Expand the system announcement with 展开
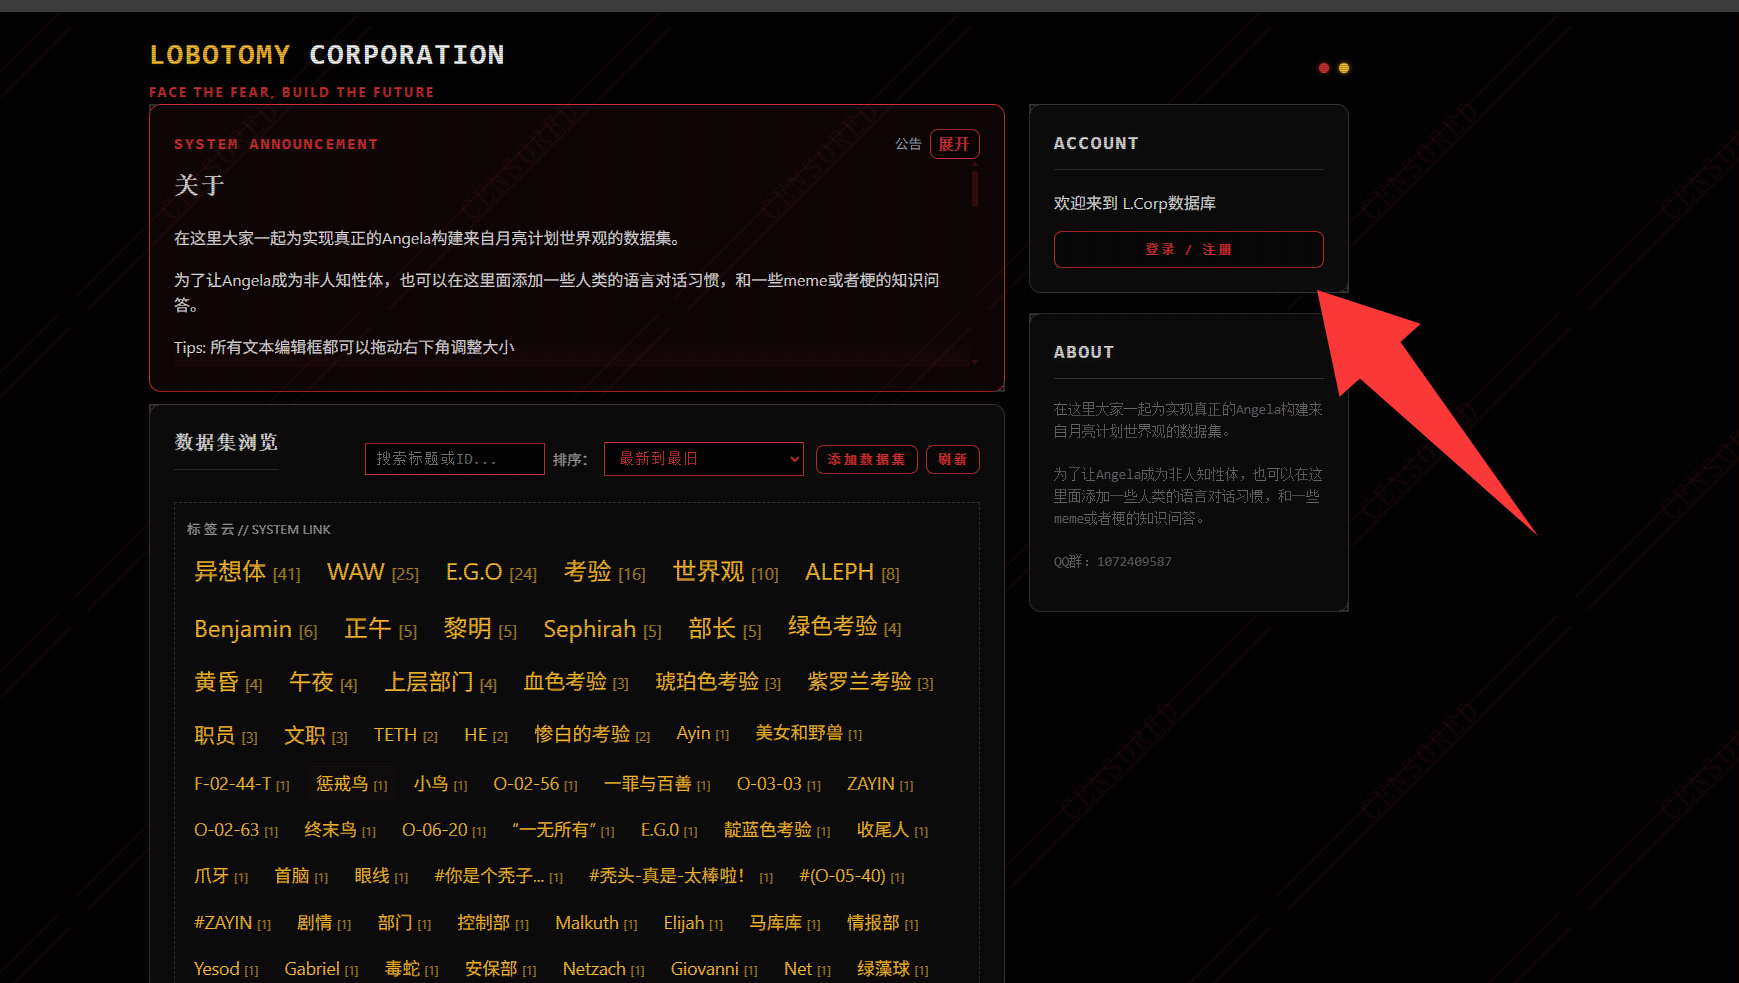Image resolution: width=1739 pixels, height=983 pixels. click(x=954, y=144)
